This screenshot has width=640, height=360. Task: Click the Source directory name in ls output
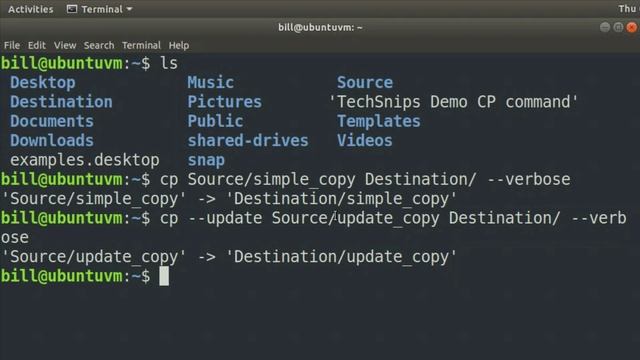click(x=365, y=83)
